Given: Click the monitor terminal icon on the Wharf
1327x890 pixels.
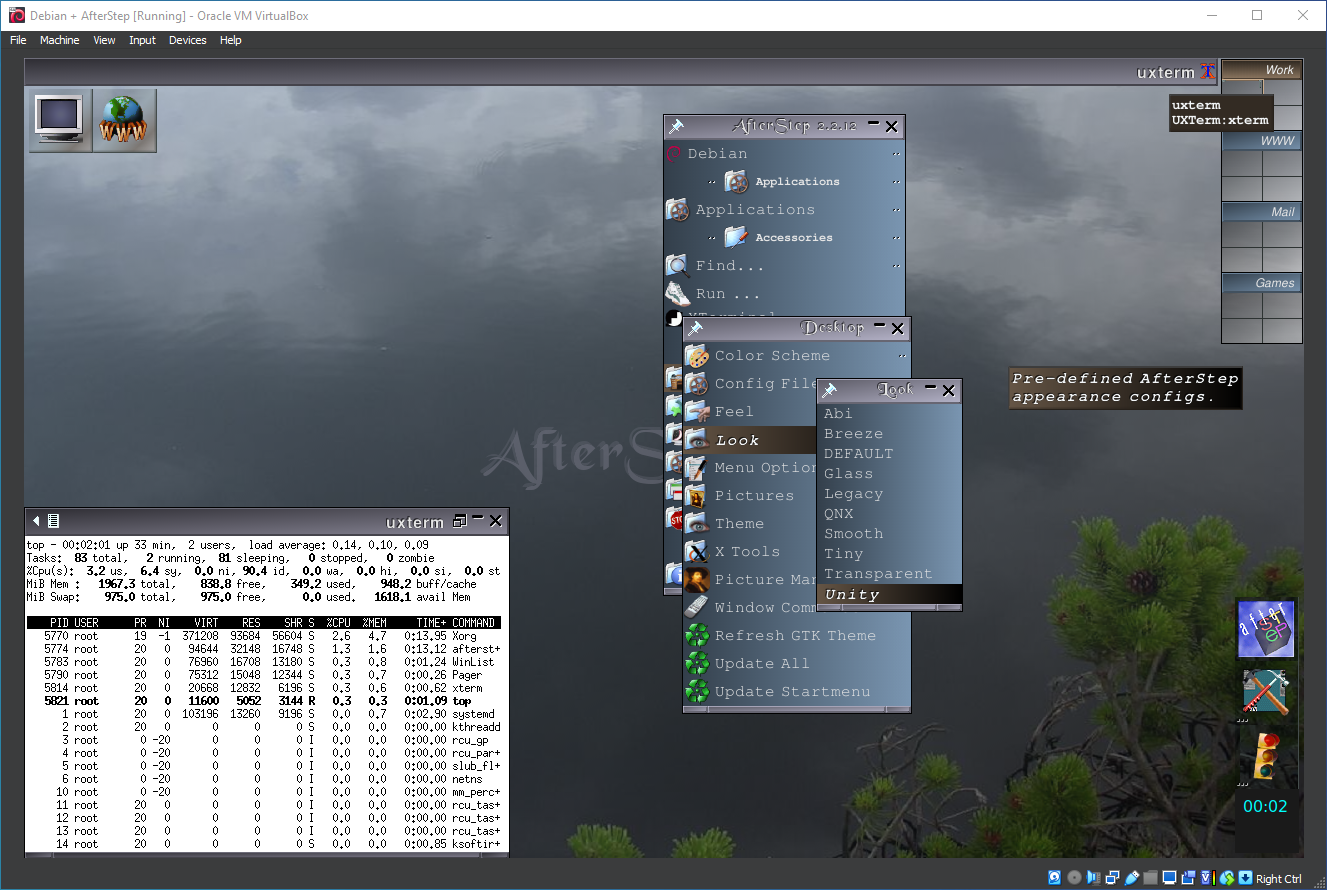Looking at the screenshot, I should pyautogui.click(x=60, y=120).
